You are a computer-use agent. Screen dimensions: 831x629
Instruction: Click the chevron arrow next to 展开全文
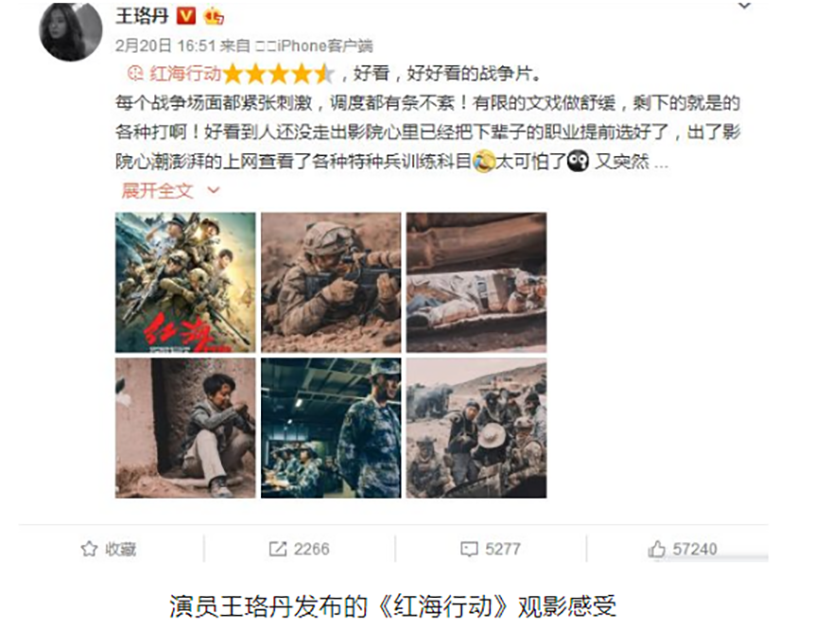coord(214,190)
